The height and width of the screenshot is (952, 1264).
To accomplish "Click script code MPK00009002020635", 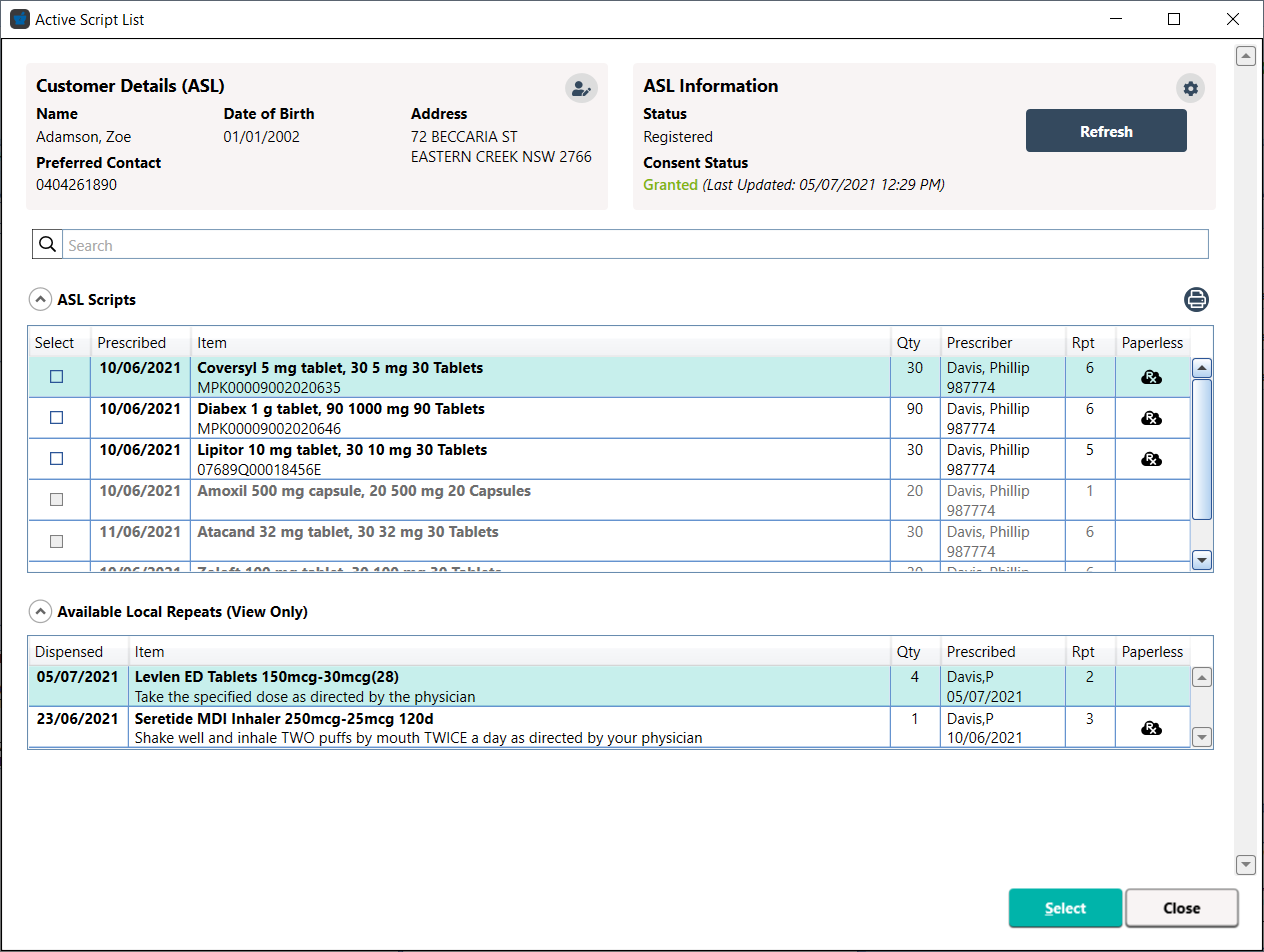I will pos(269,387).
